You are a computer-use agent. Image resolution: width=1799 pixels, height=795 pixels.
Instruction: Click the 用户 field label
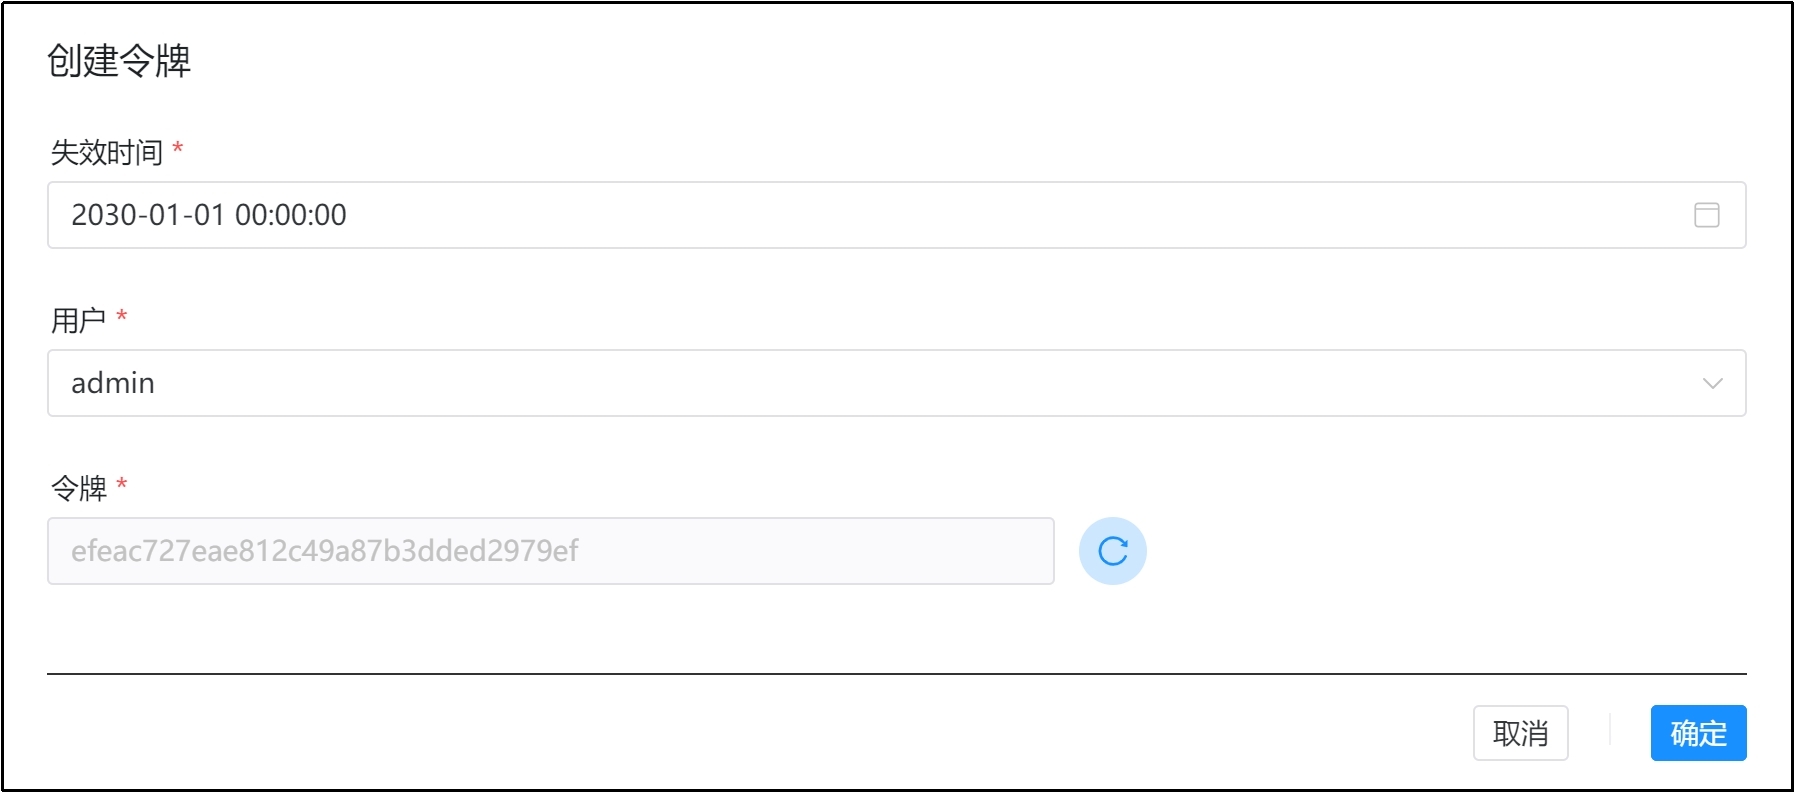pos(79,320)
